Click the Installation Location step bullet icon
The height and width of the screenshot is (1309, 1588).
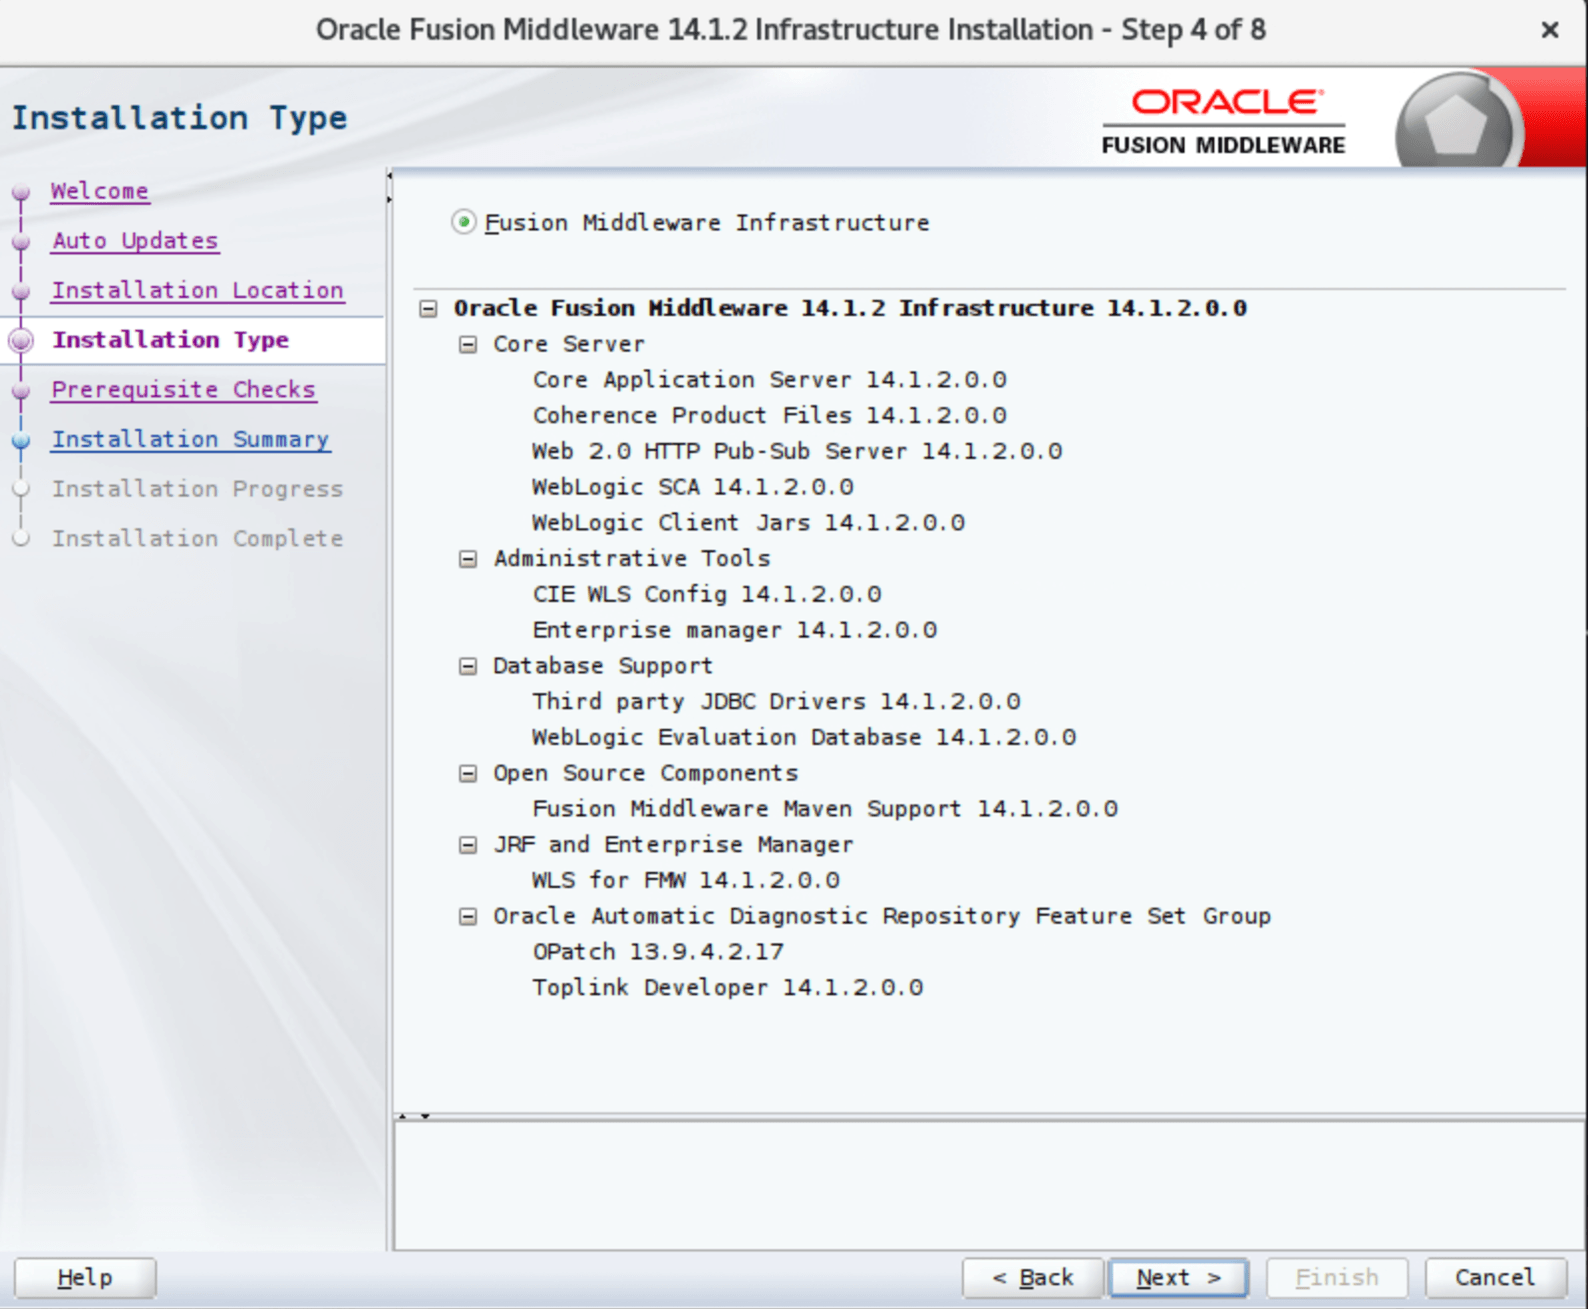[x=21, y=291]
